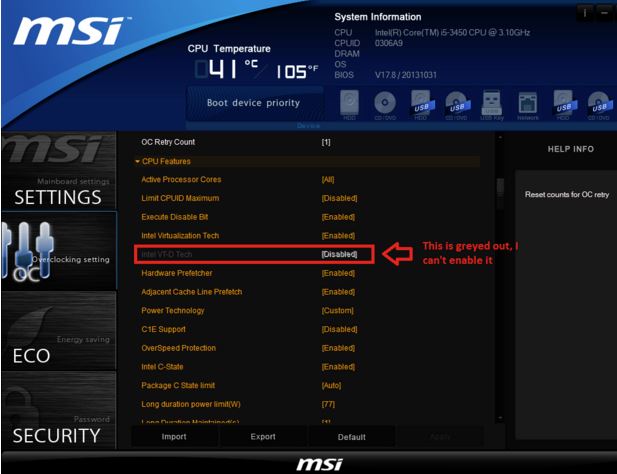The width and height of the screenshot is (617, 474).
Task: Select USB CD/DVD icon beside USB Key
Action: (x=457, y=105)
